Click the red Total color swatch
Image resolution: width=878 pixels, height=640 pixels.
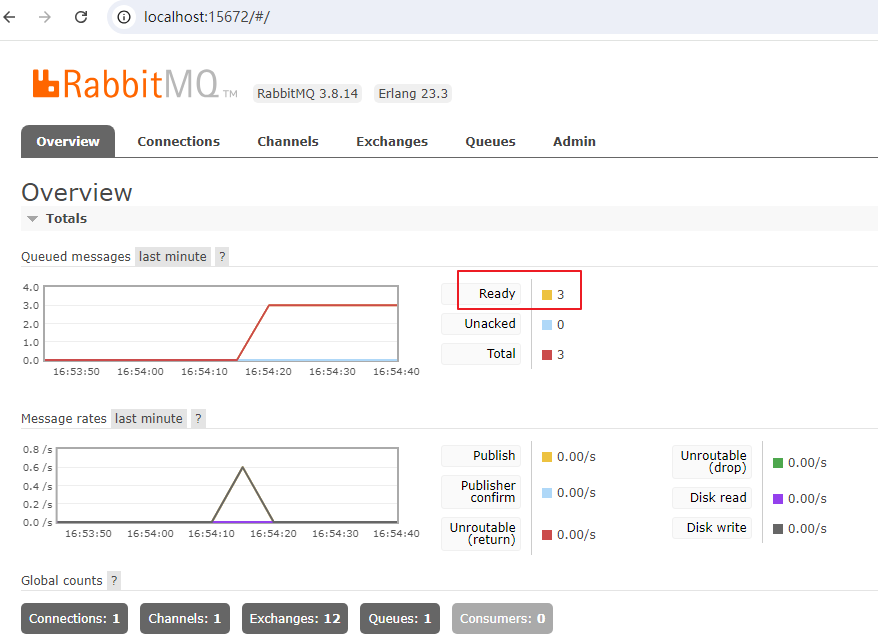[x=547, y=354]
